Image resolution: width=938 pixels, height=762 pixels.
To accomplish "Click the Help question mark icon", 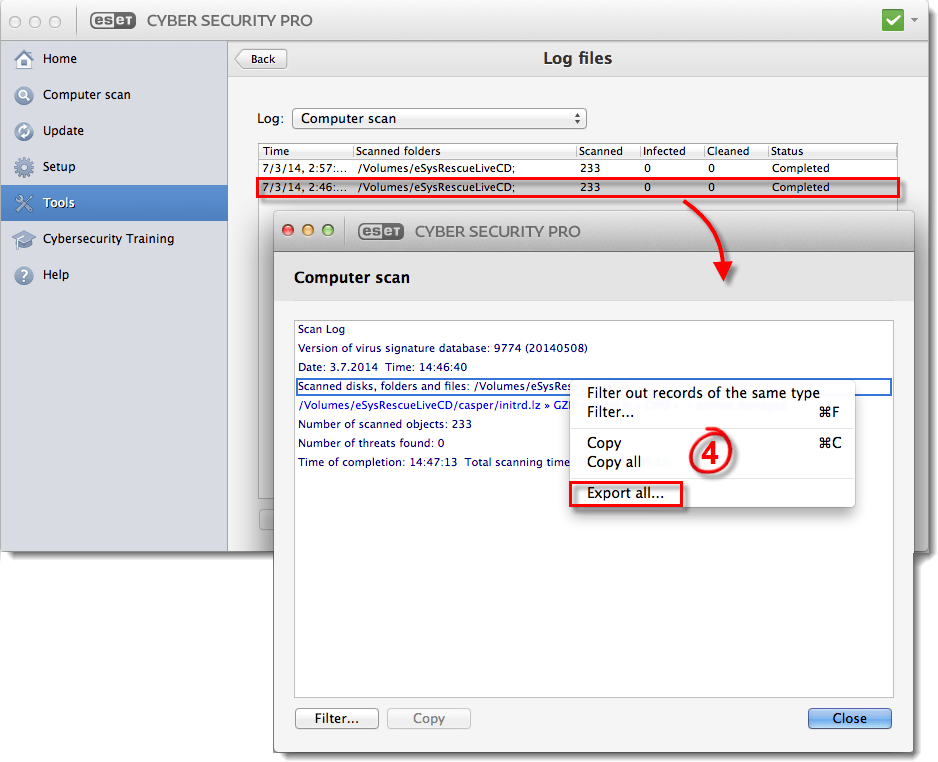I will [x=24, y=275].
